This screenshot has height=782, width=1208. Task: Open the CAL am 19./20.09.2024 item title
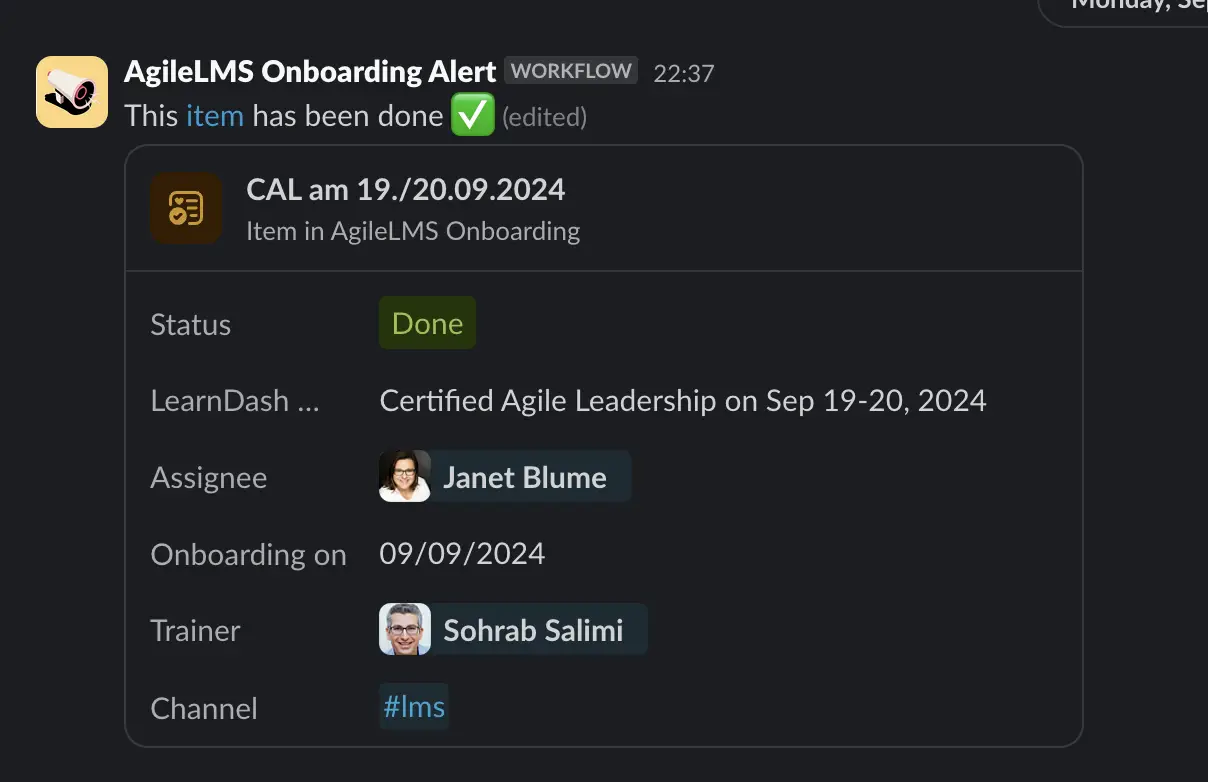point(405,189)
